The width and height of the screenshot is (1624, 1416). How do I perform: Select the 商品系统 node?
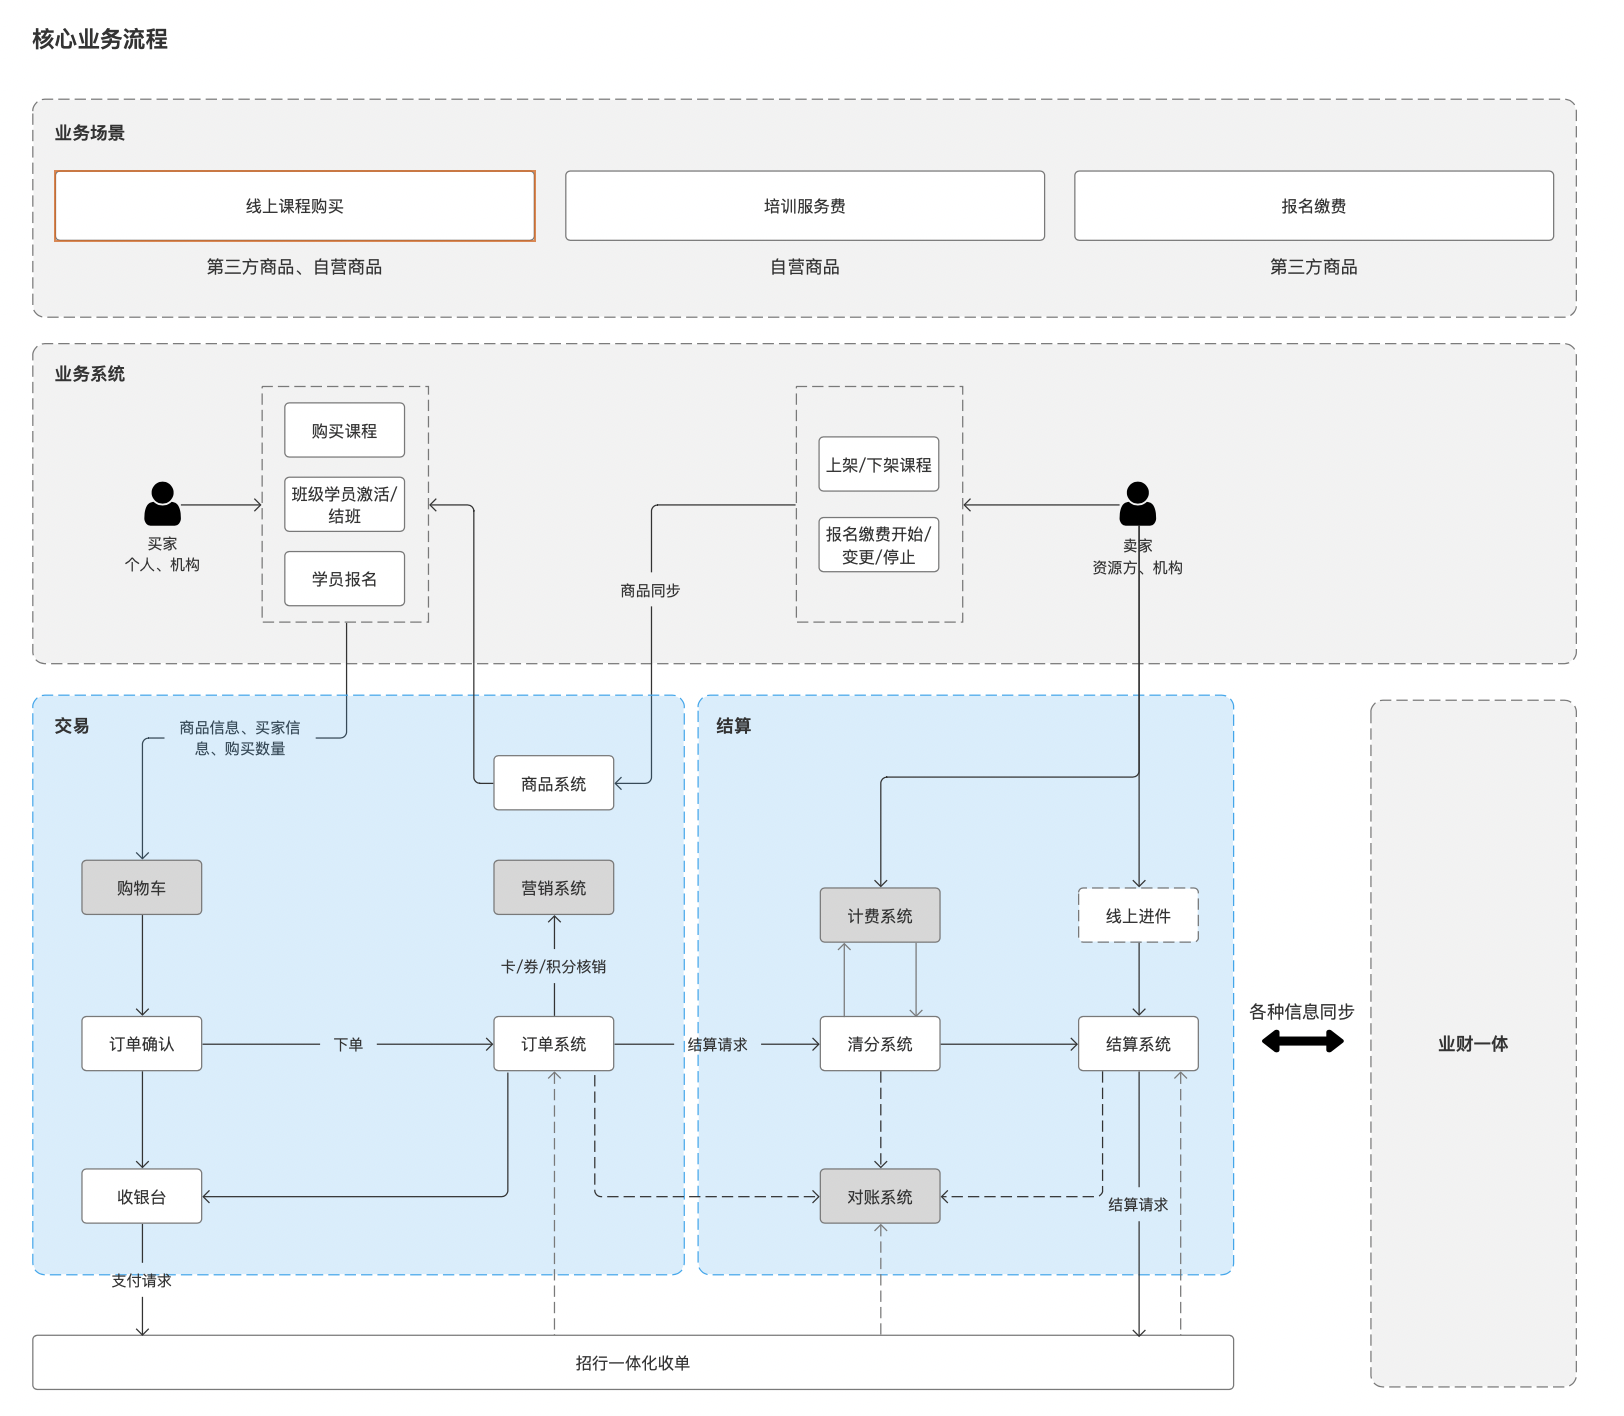[x=554, y=783]
